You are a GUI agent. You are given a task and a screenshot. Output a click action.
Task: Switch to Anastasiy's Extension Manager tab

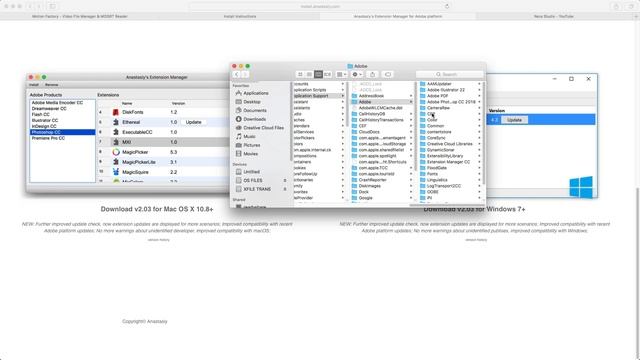tap(398, 16)
